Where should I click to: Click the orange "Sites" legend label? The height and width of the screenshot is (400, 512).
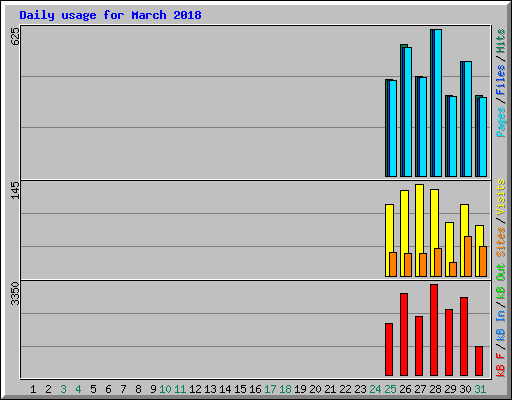(x=500, y=242)
